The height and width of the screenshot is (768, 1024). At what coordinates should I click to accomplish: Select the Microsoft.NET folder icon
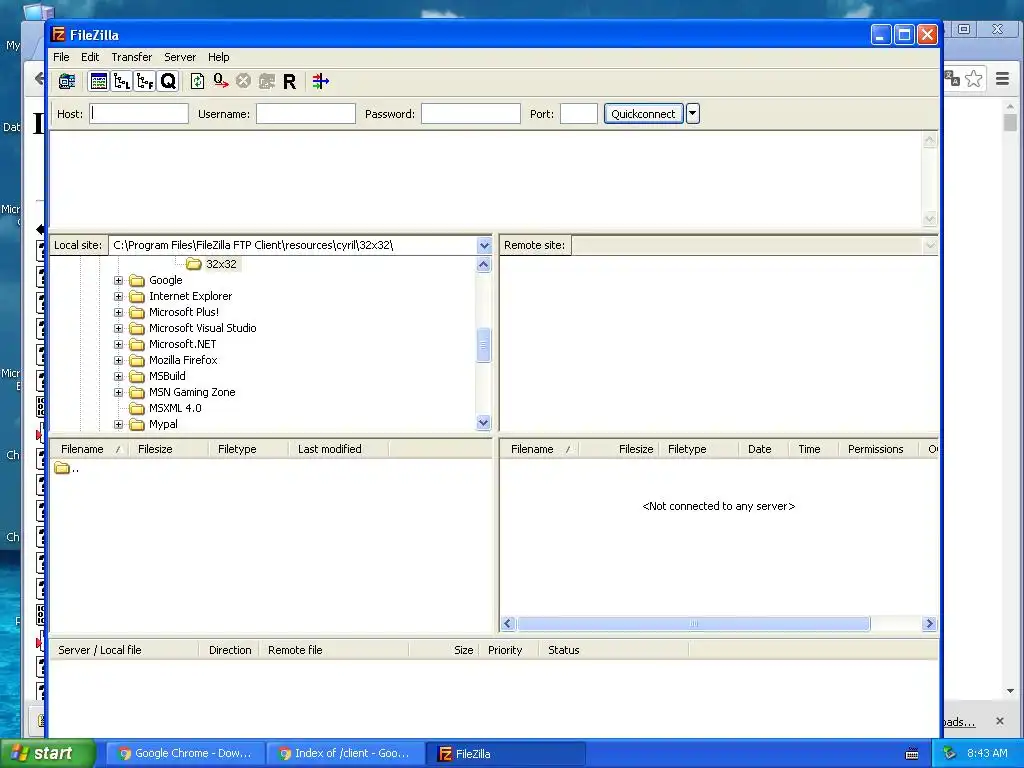(x=136, y=344)
